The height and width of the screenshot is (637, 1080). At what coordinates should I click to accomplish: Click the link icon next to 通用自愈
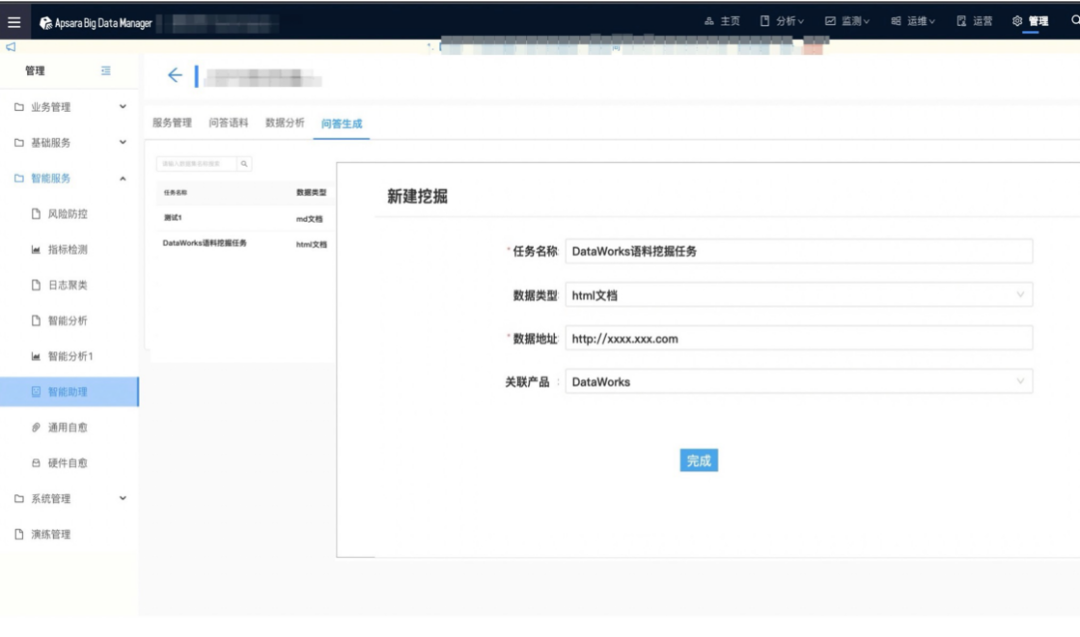pyautogui.click(x=36, y=427)
